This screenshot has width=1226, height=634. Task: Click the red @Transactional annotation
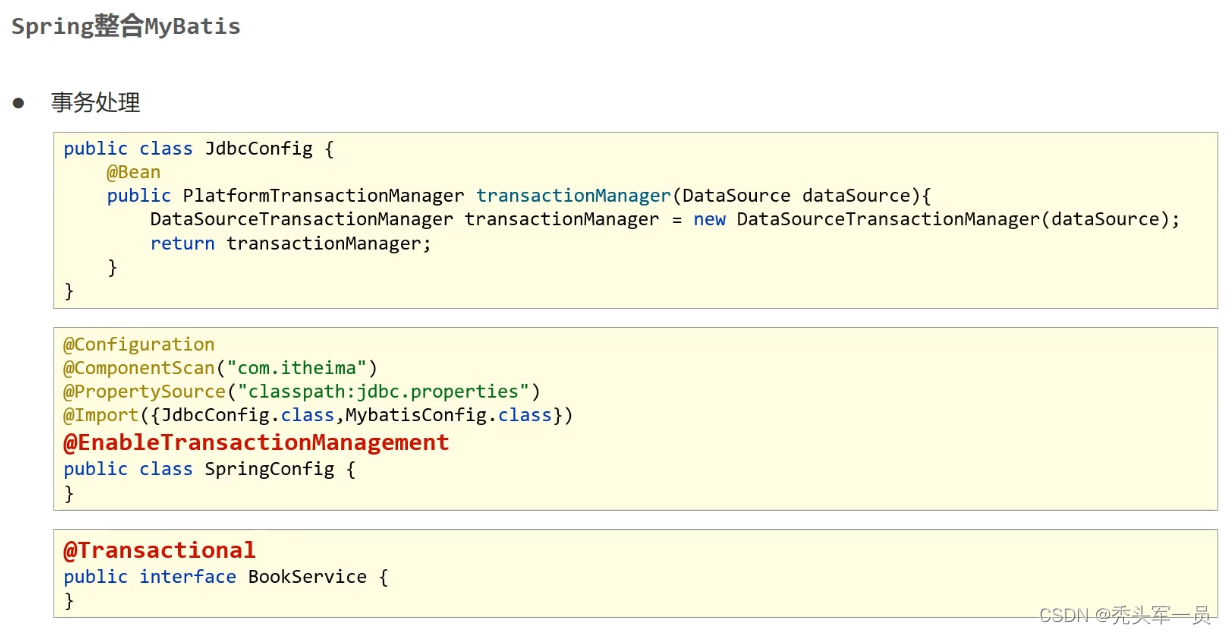[x=160, y=550]
